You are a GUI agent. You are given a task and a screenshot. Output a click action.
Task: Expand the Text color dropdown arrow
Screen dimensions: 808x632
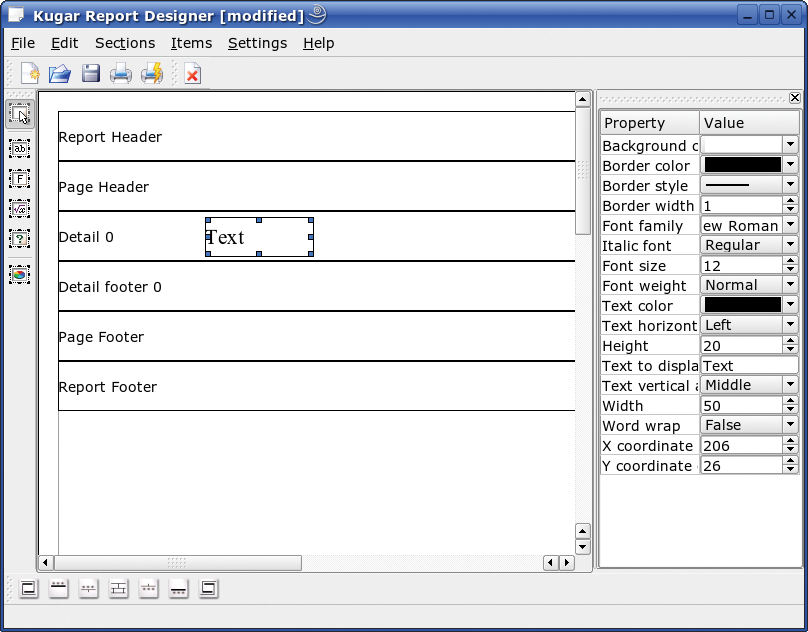[x=790, y=305]
